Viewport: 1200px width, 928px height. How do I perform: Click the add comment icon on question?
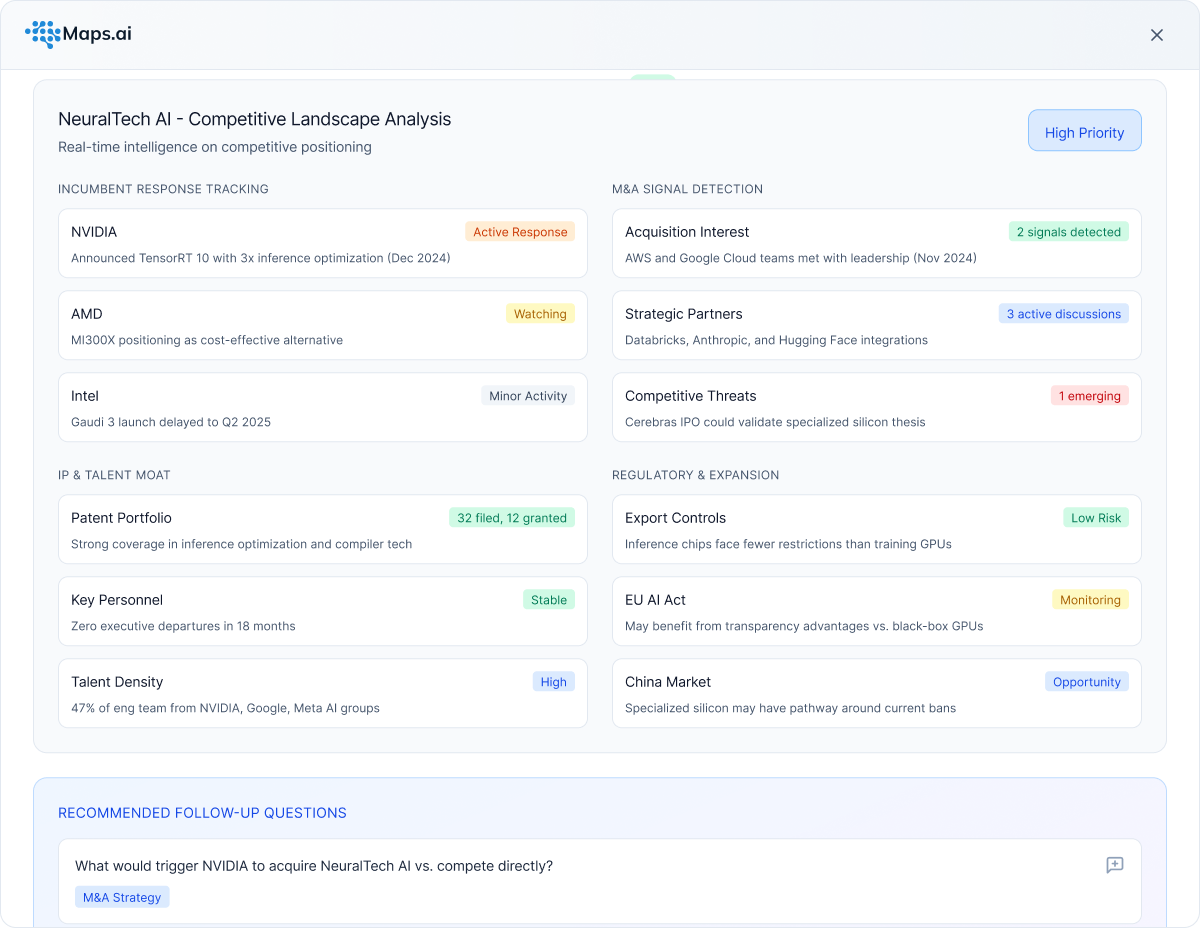pyautogui.click(x=1114, y=866)
